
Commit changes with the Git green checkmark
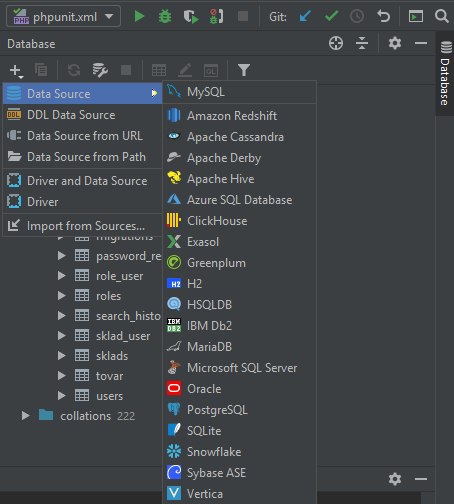[331, 16]
